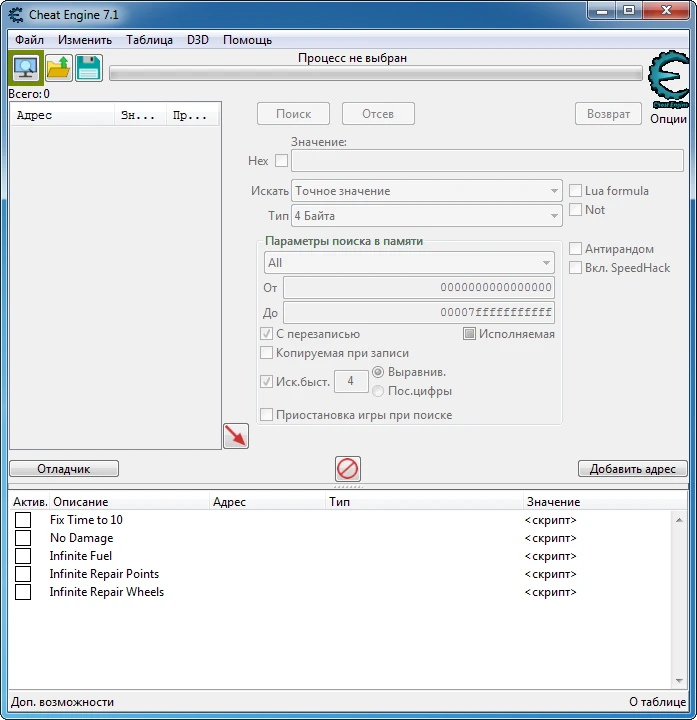
Task: Activate the Fix Time to 10 checkbox
Action: tap(23, 520)
